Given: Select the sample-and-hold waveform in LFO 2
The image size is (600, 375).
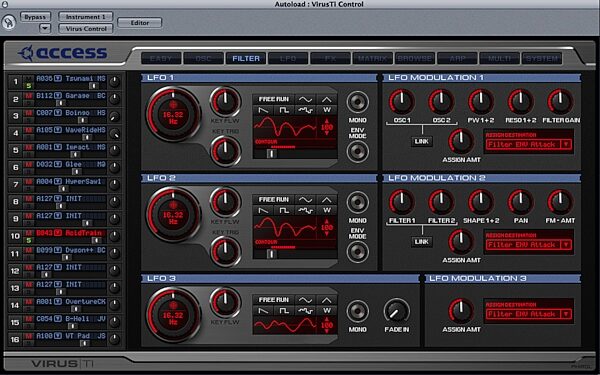Looking at the screenshot, I should point(305,210).
